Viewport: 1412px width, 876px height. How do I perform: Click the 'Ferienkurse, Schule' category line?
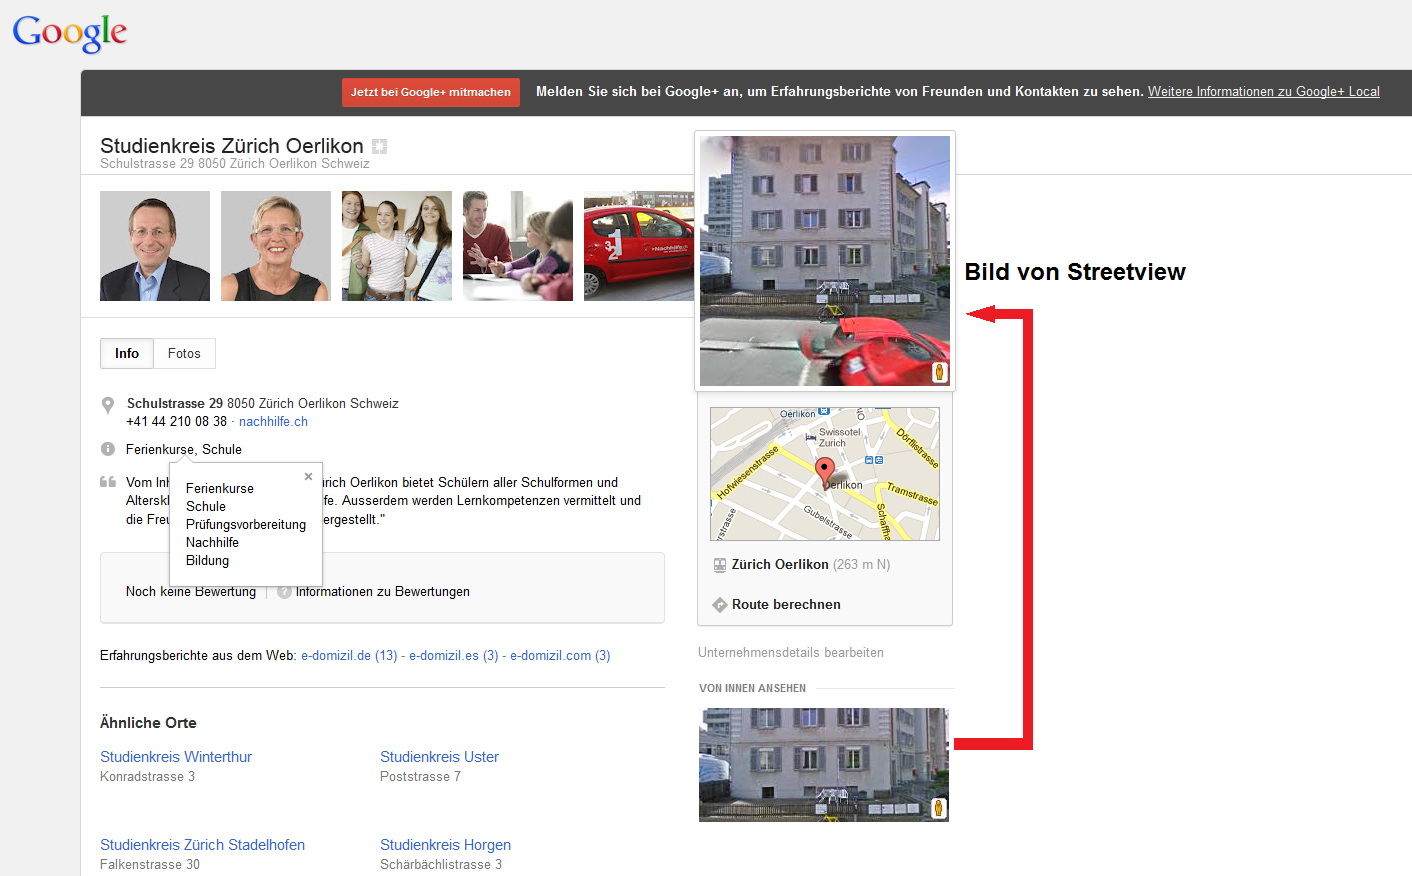click(x=184, y=450)
